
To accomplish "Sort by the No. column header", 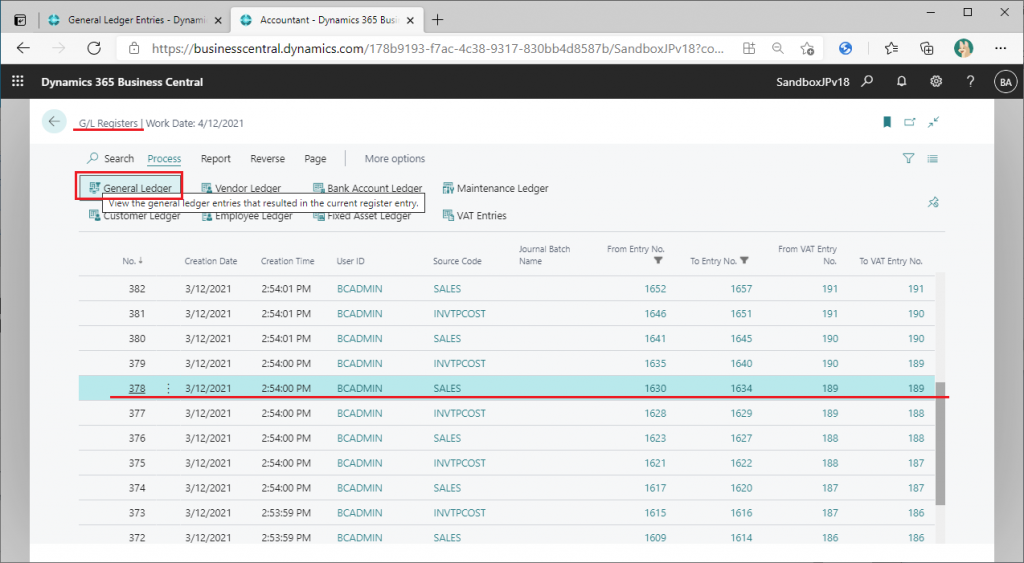I will click(x=133, y=261).
